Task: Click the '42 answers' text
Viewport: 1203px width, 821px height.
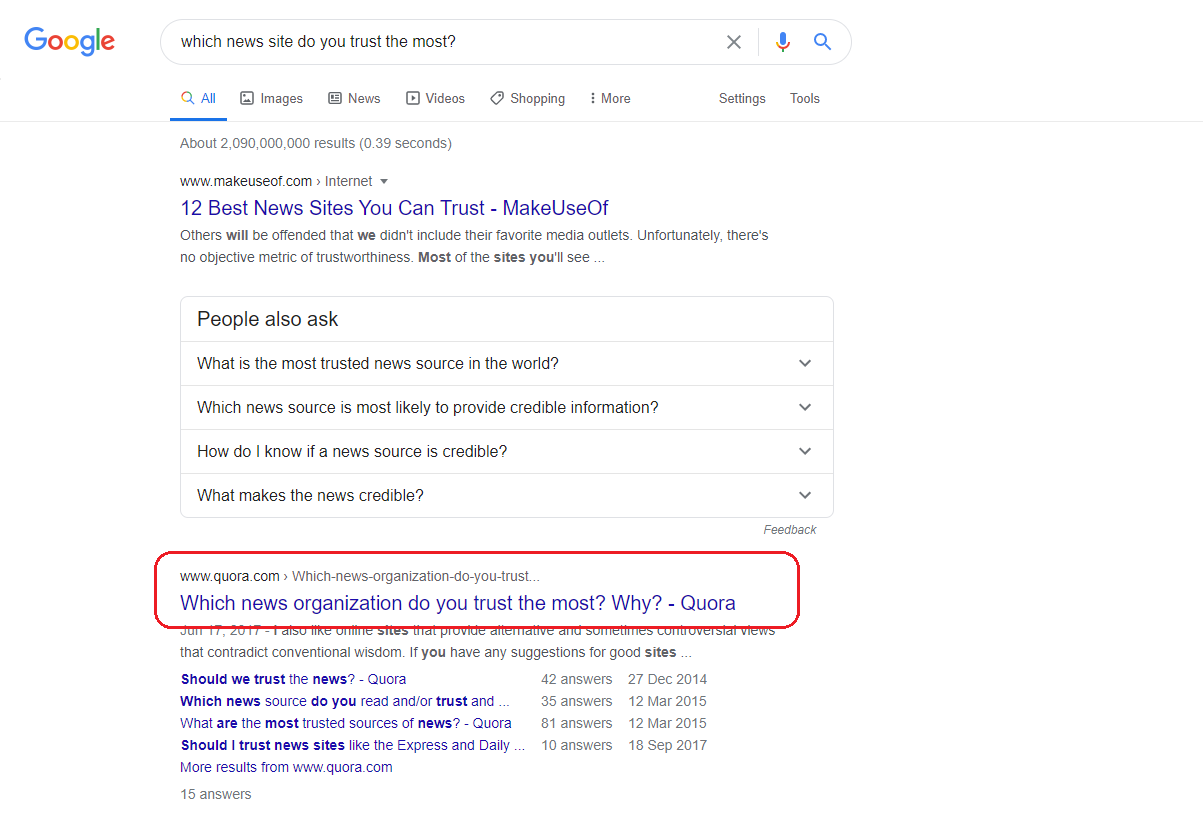Action: [x=577, y=679]
